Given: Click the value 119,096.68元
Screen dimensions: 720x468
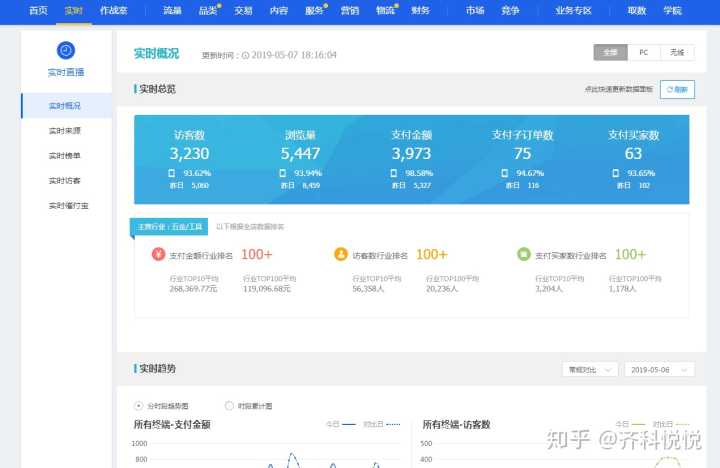Looking at the screenshot, I should [x=267, y=289].
